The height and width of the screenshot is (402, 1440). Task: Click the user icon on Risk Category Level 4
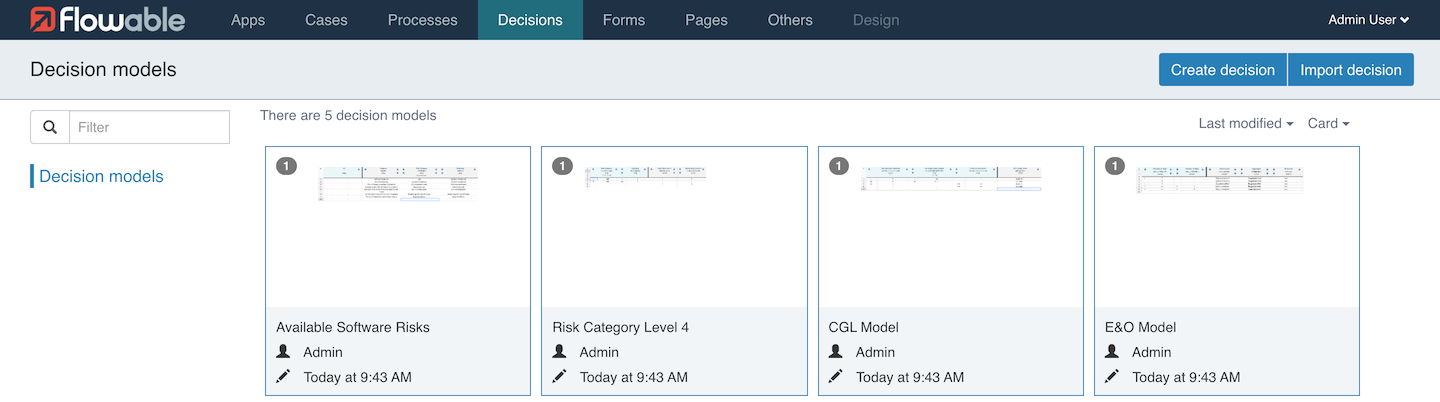(560, 352)
